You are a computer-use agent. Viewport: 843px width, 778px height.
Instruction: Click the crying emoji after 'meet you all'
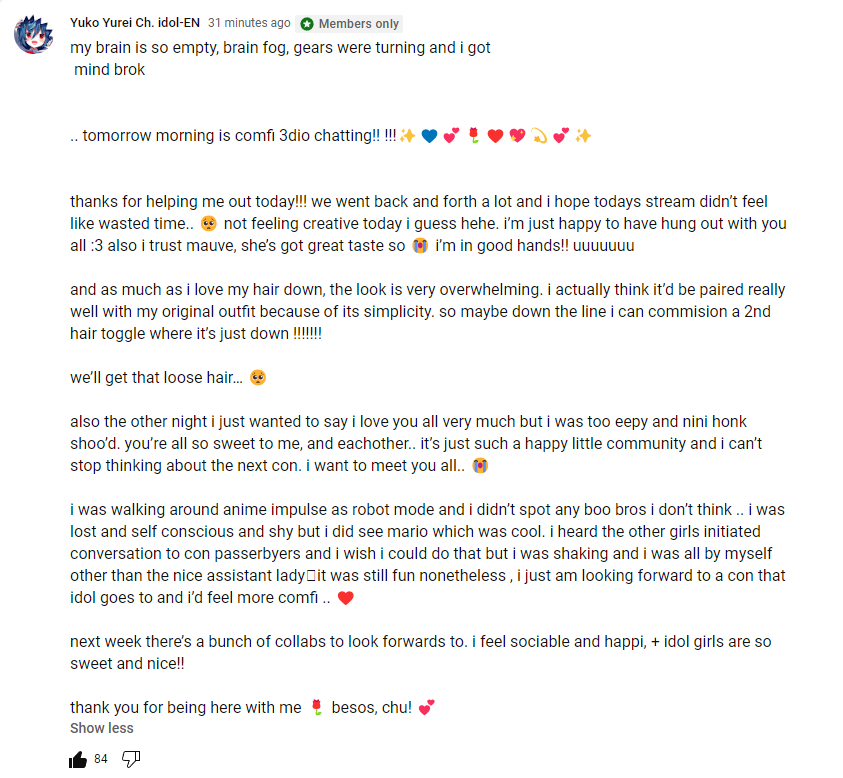(x=480, y=466)
